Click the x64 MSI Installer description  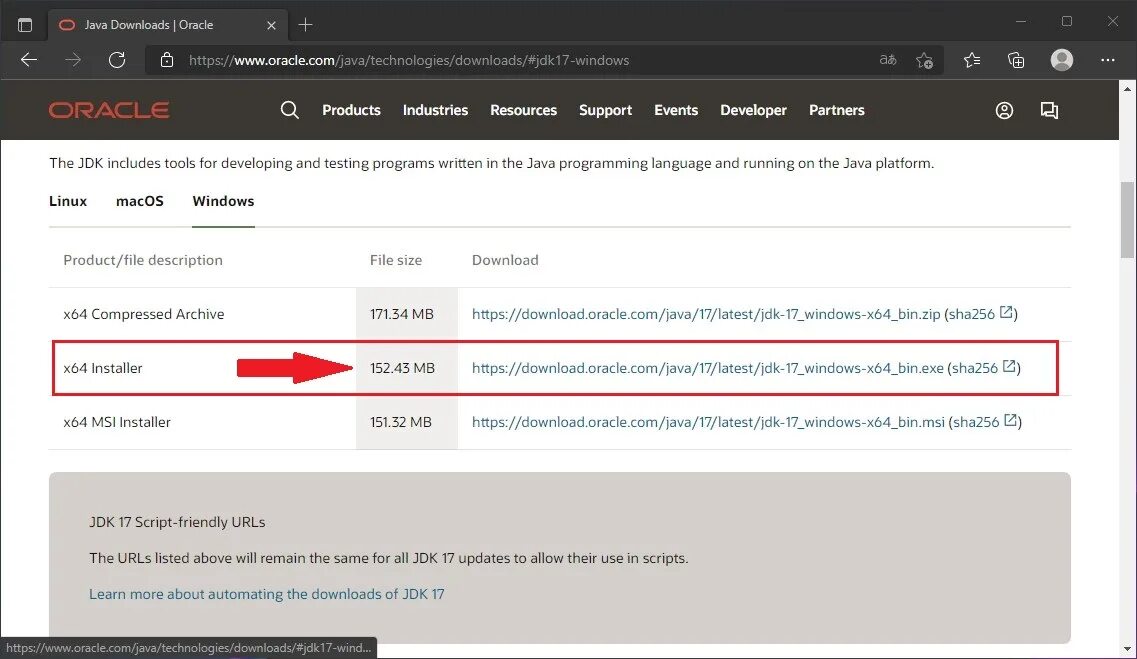tap(117, 422)
